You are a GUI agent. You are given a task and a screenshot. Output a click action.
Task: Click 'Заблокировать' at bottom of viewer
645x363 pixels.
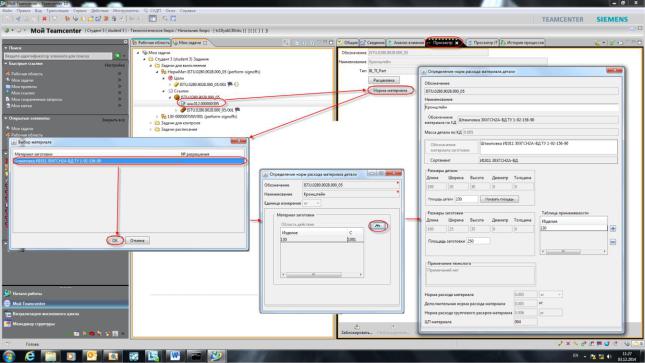356,330
